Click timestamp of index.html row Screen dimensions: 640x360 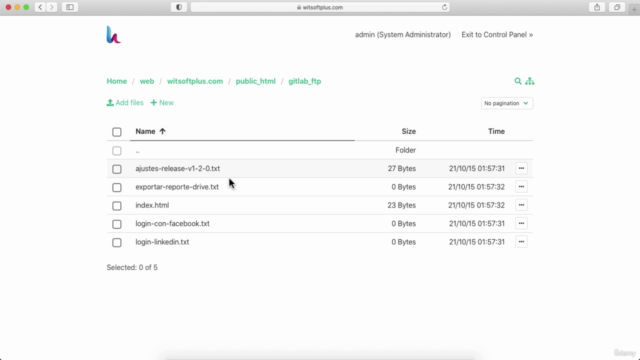click(476, 205)
